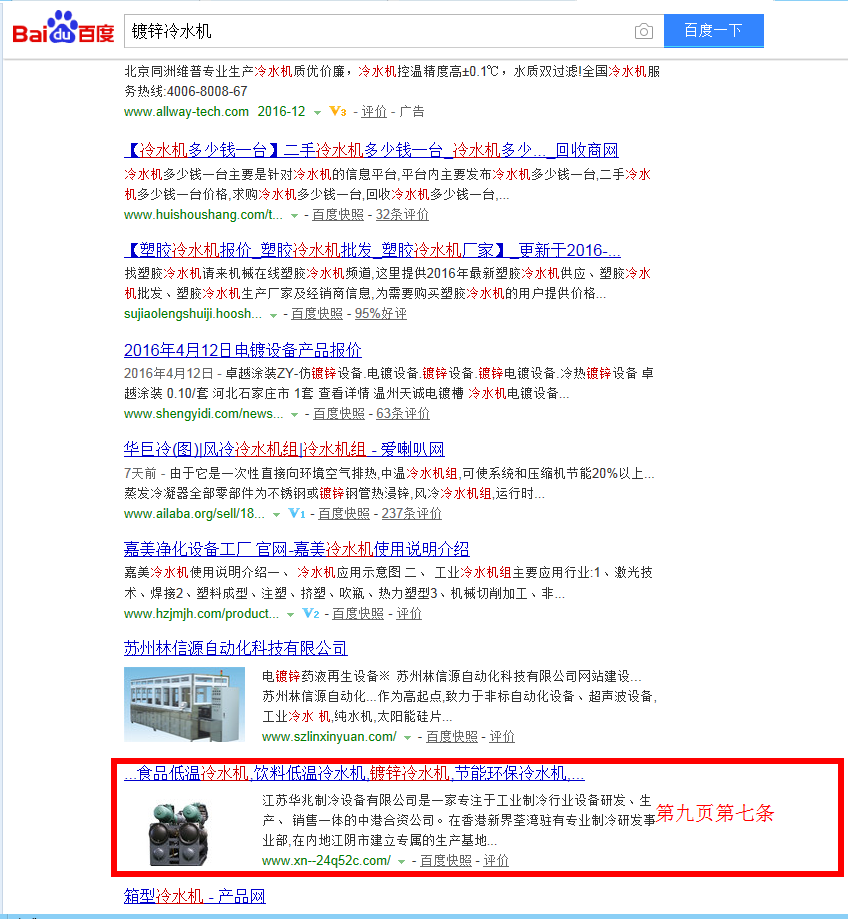Click 评价 link for xn--24q52c.com result

(496, 860)
